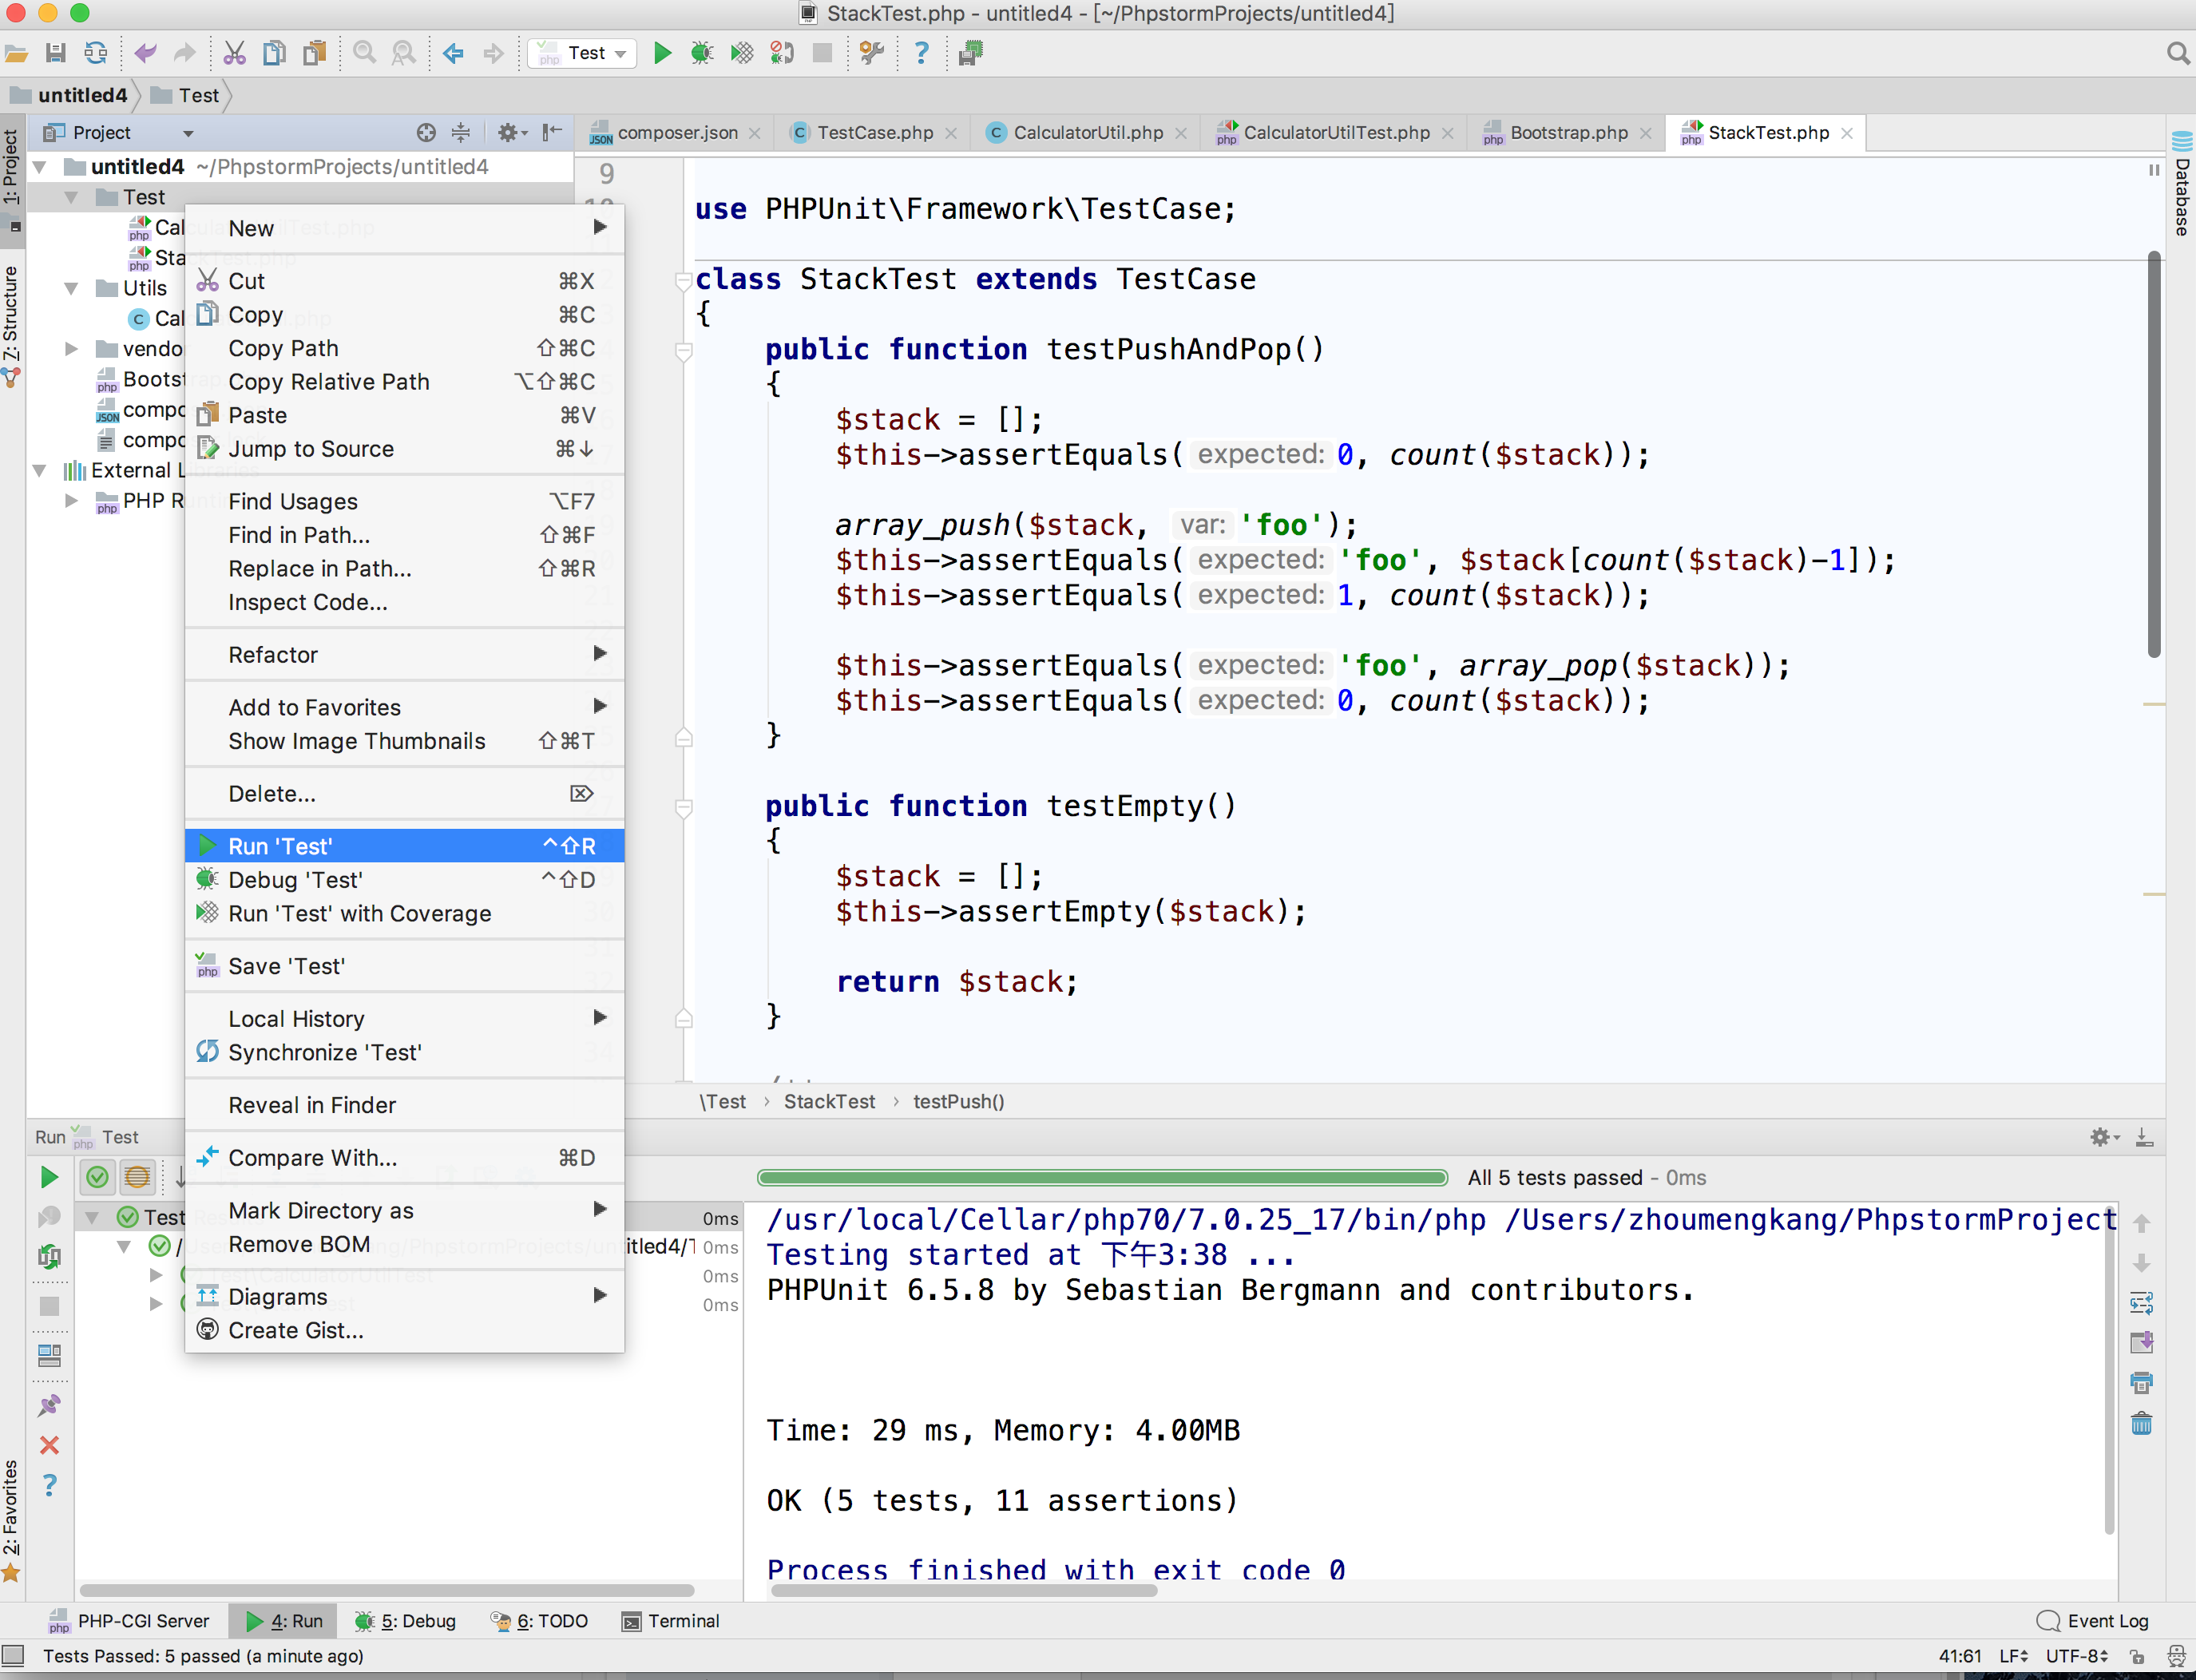
Task: Restore layout icon in Run panel sidebar
Action: 49,1356
